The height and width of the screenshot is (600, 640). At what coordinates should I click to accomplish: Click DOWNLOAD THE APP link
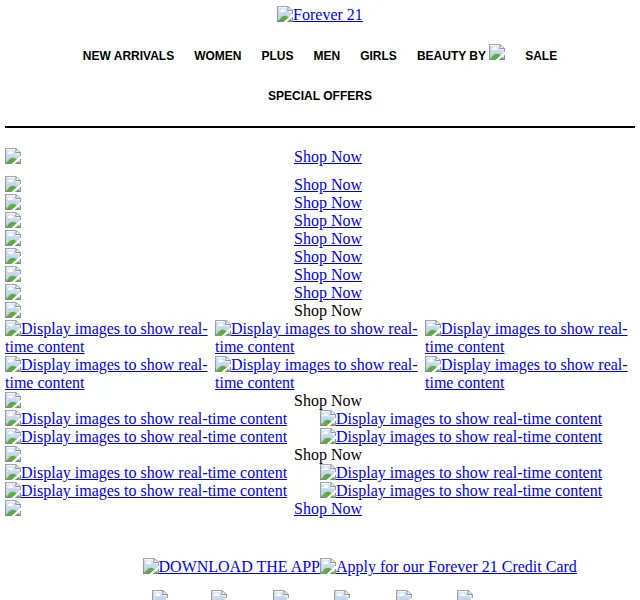[x=231, y=567]
